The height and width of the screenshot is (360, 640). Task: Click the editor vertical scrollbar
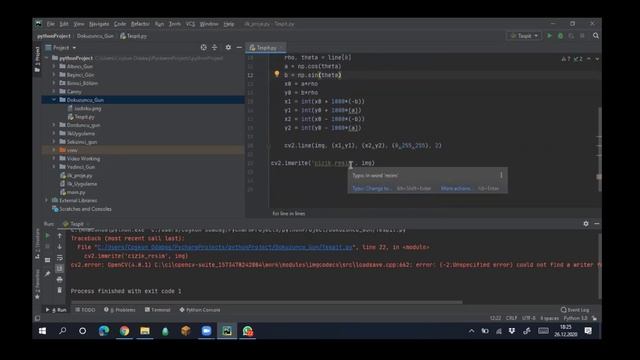click(x=599, y=149)
